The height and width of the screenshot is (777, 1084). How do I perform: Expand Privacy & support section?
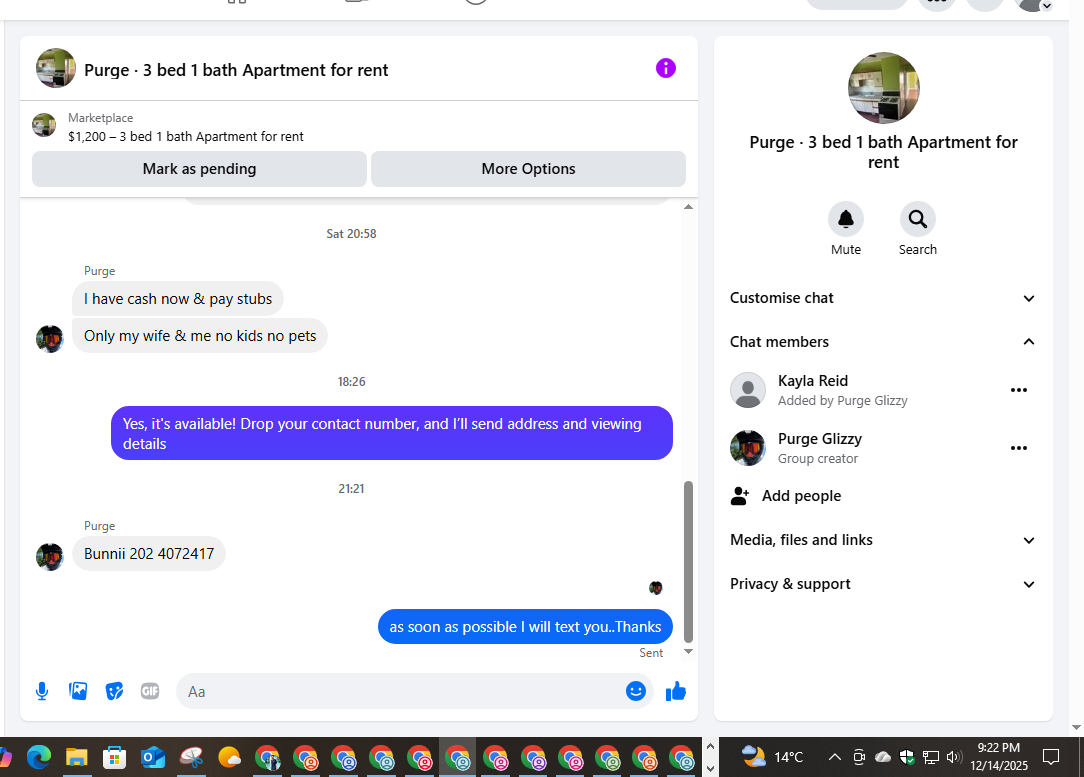[883, 584]
